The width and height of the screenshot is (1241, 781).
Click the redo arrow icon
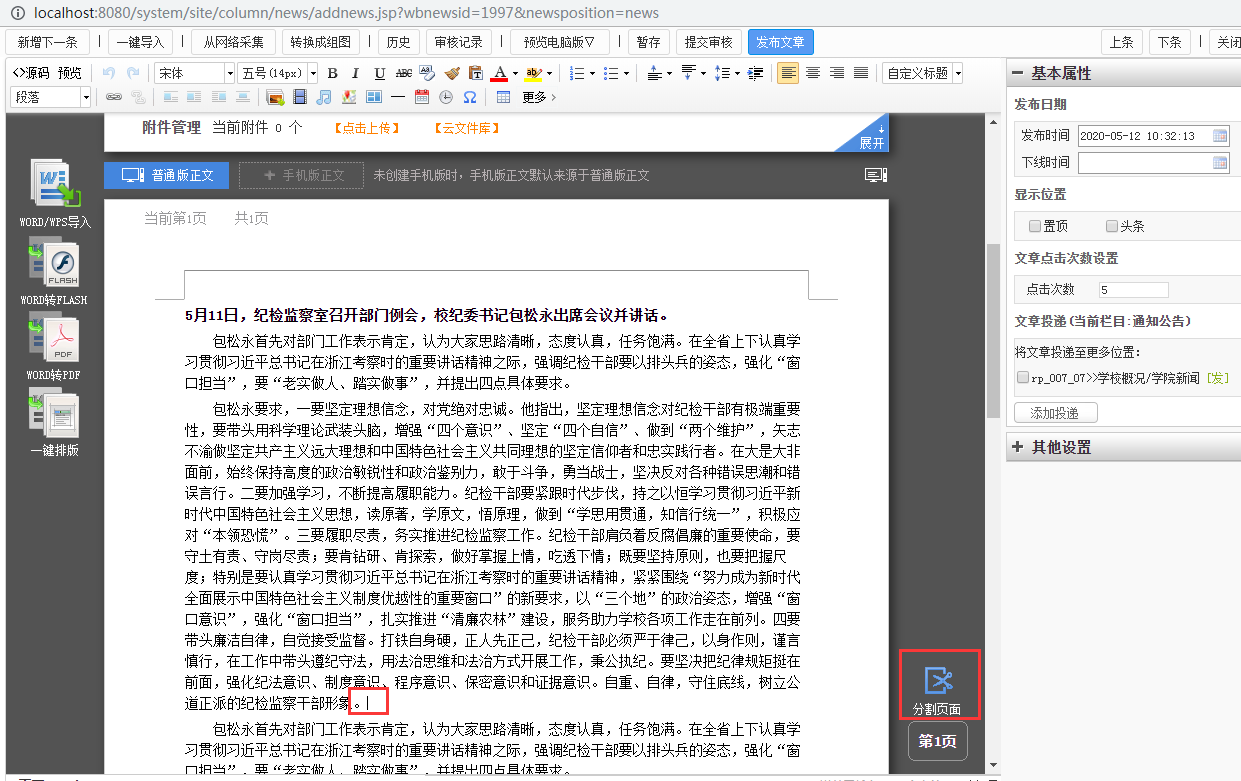(x=133, y=73)
